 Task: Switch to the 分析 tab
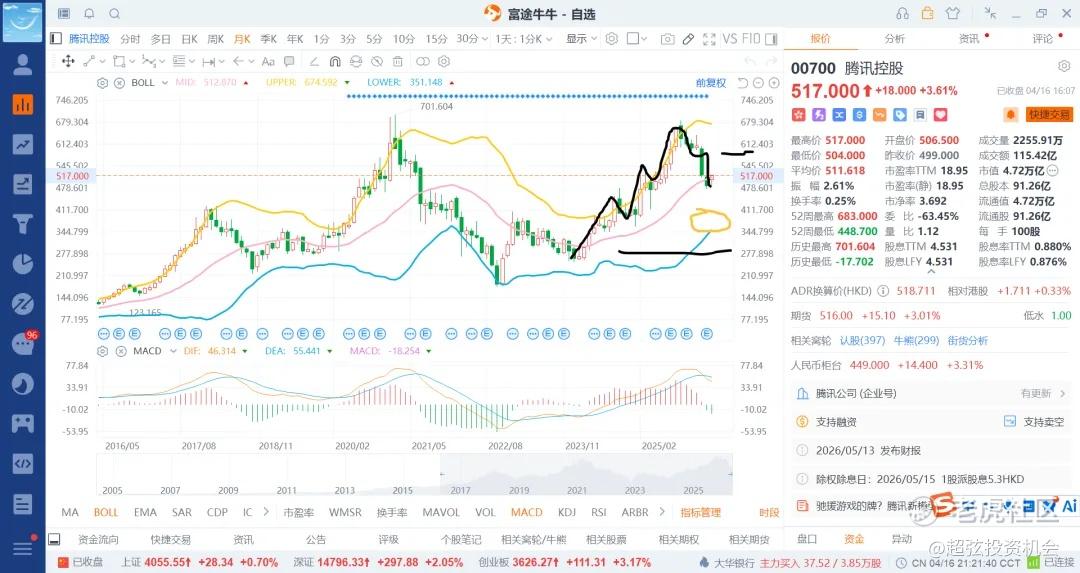point(894,39)
